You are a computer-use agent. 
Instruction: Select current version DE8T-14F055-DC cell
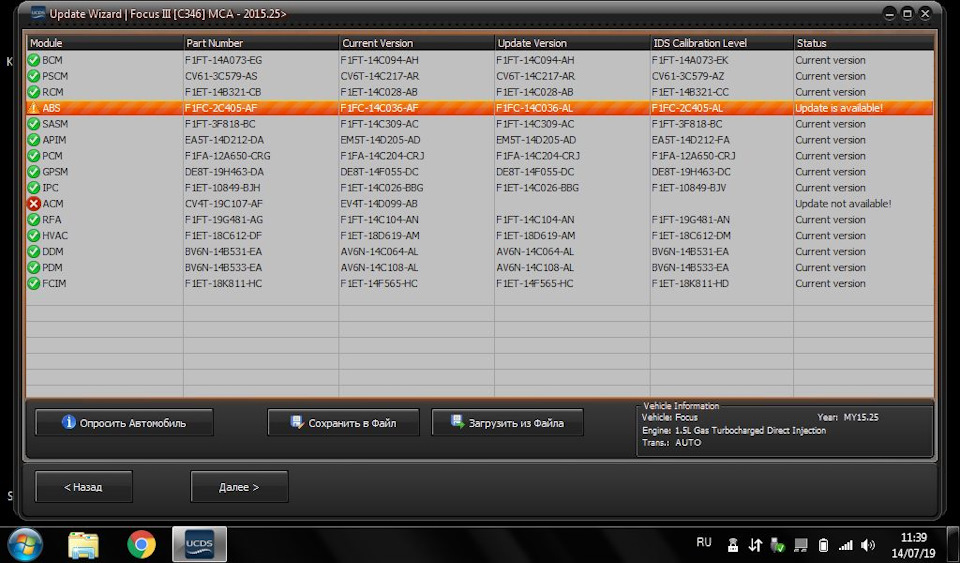click(380, 172)
